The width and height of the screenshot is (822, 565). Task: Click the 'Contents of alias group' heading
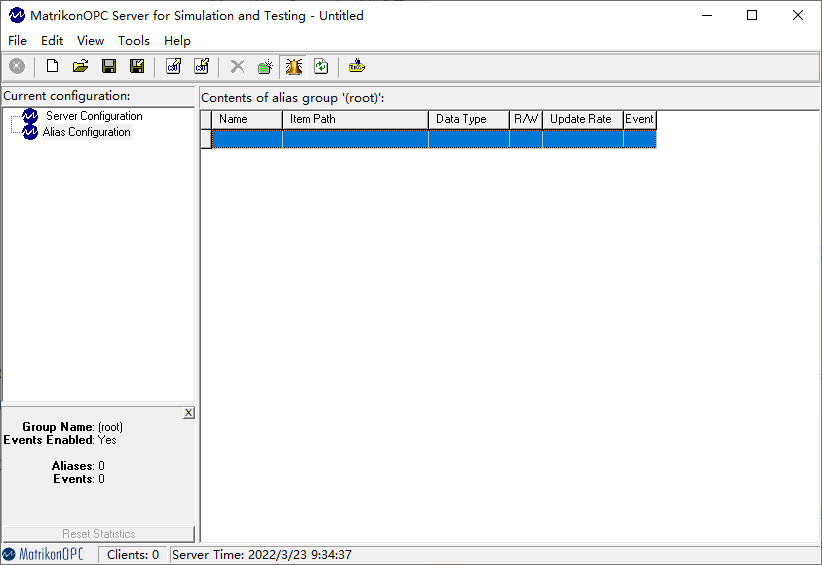point(293,98)
